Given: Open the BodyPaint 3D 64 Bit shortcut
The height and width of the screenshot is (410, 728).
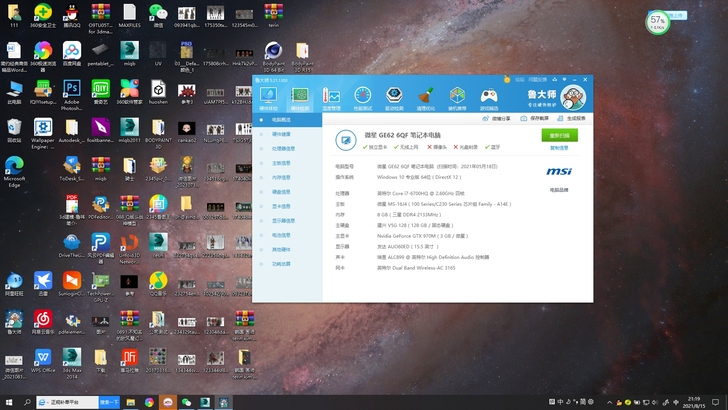Looking at the screenshot, I should point(273,57).
